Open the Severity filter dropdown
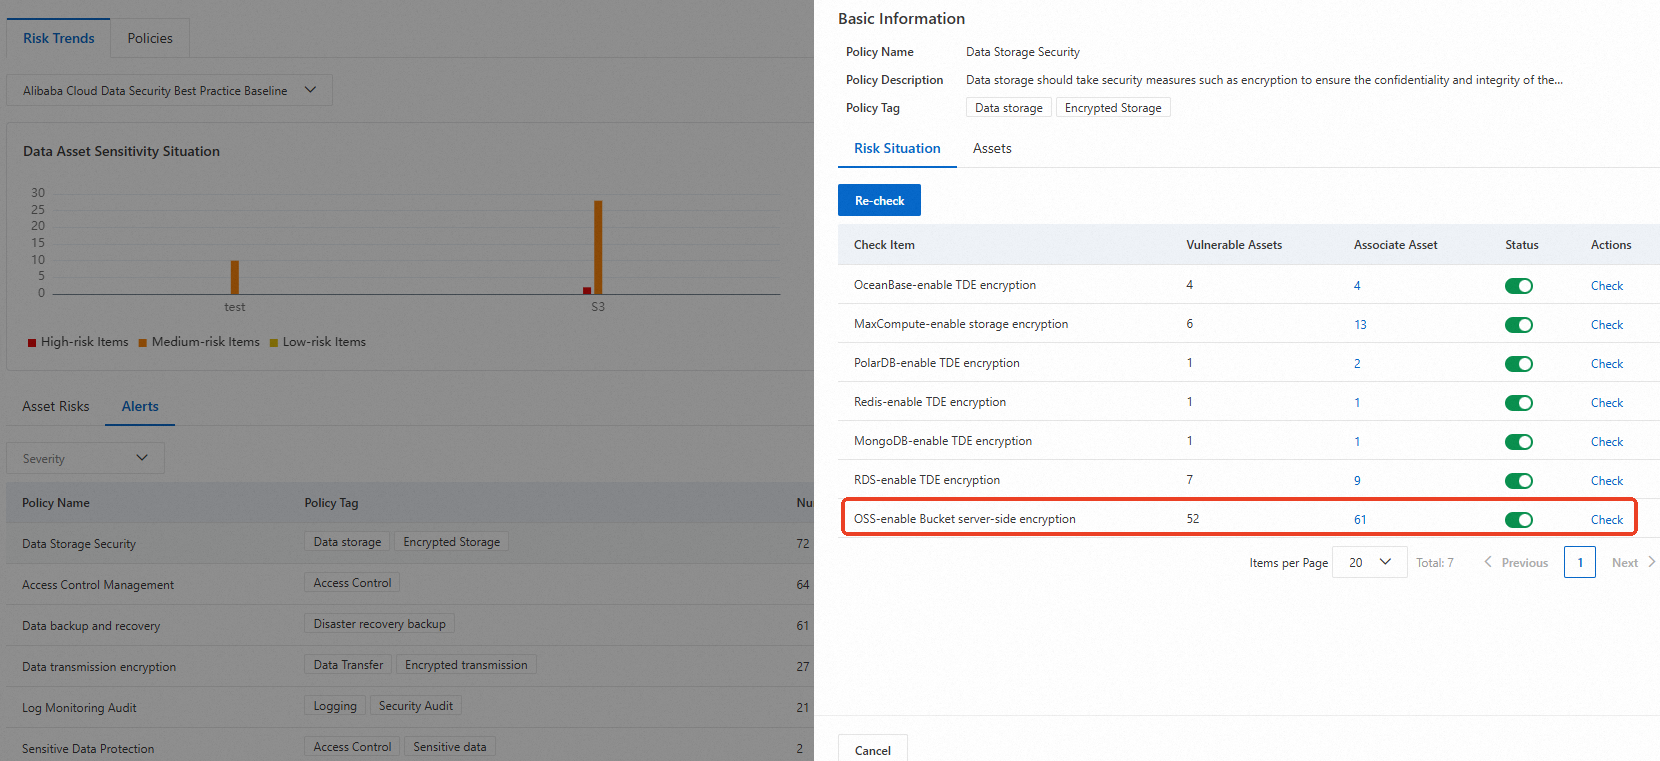Viewport: 1660px width, 761px height. coord(85,458)
